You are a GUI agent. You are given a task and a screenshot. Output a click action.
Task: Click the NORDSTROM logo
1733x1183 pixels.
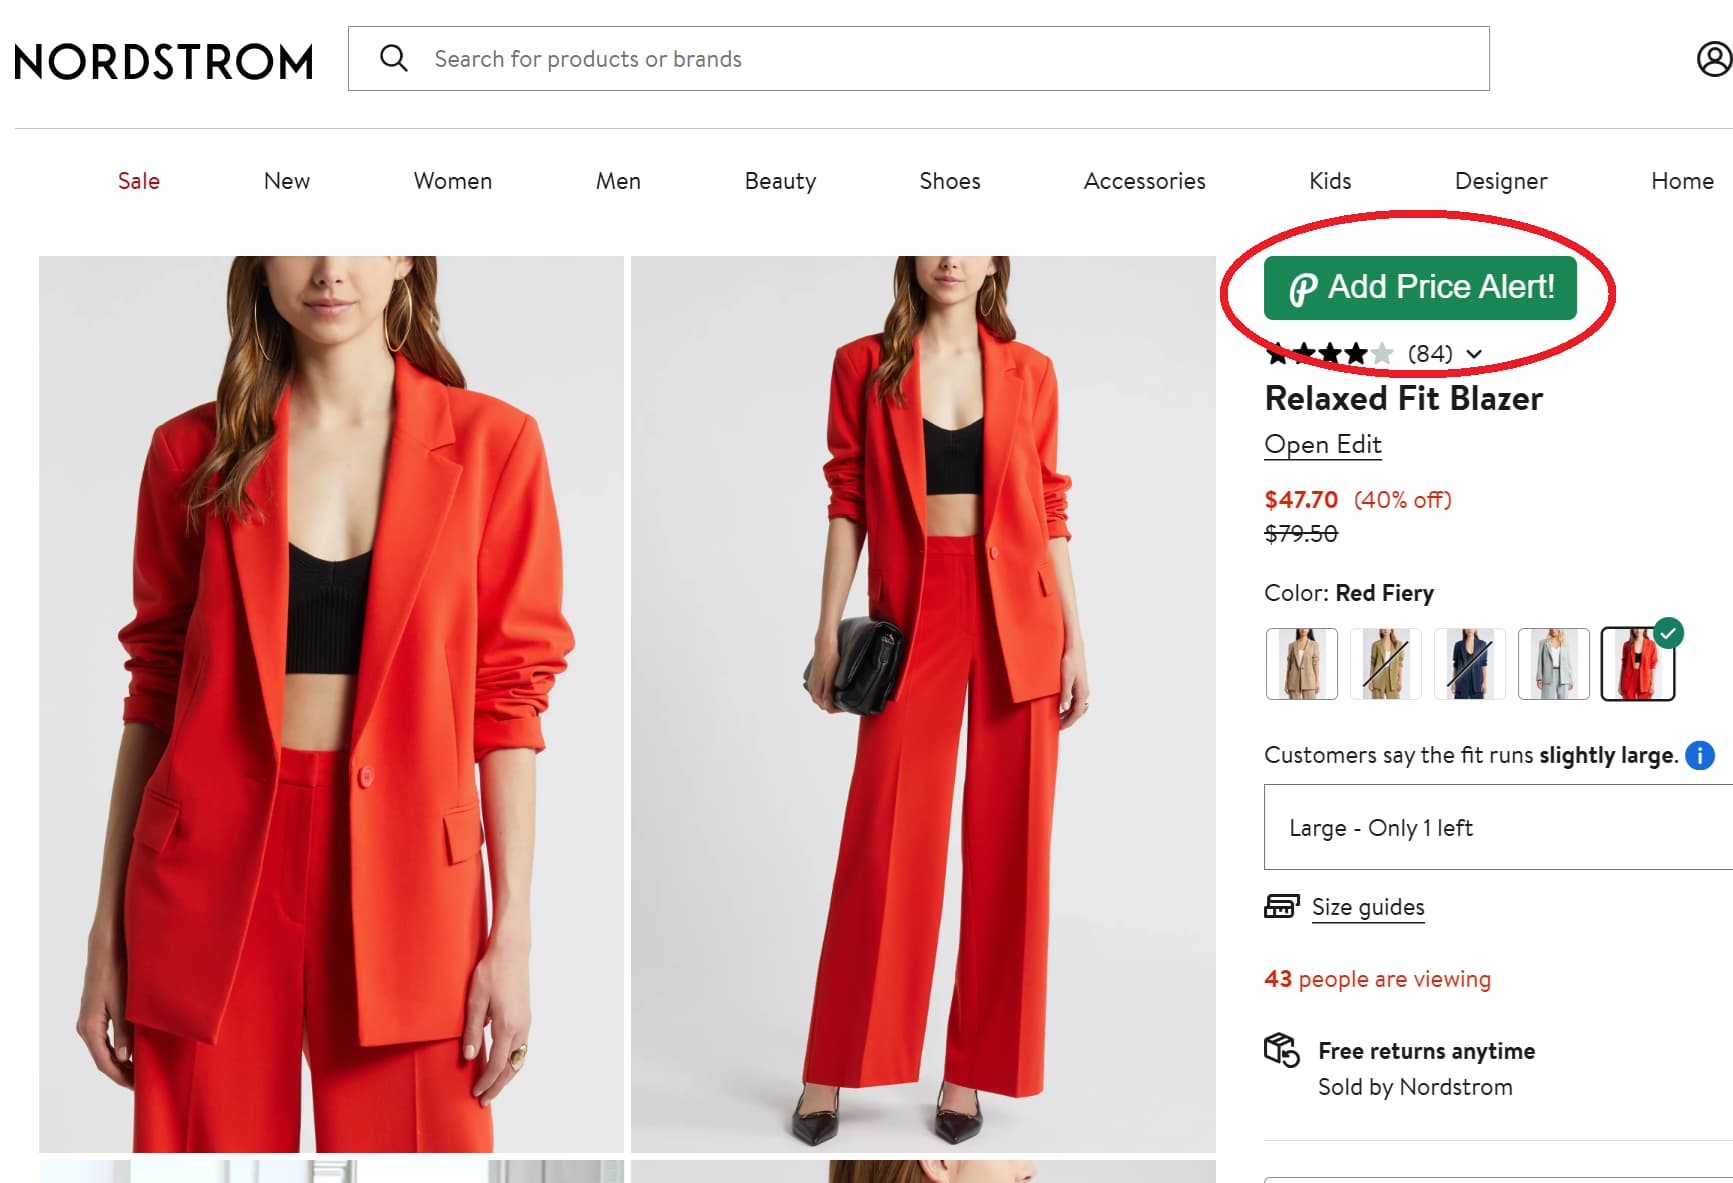click(x=162, y=61)
